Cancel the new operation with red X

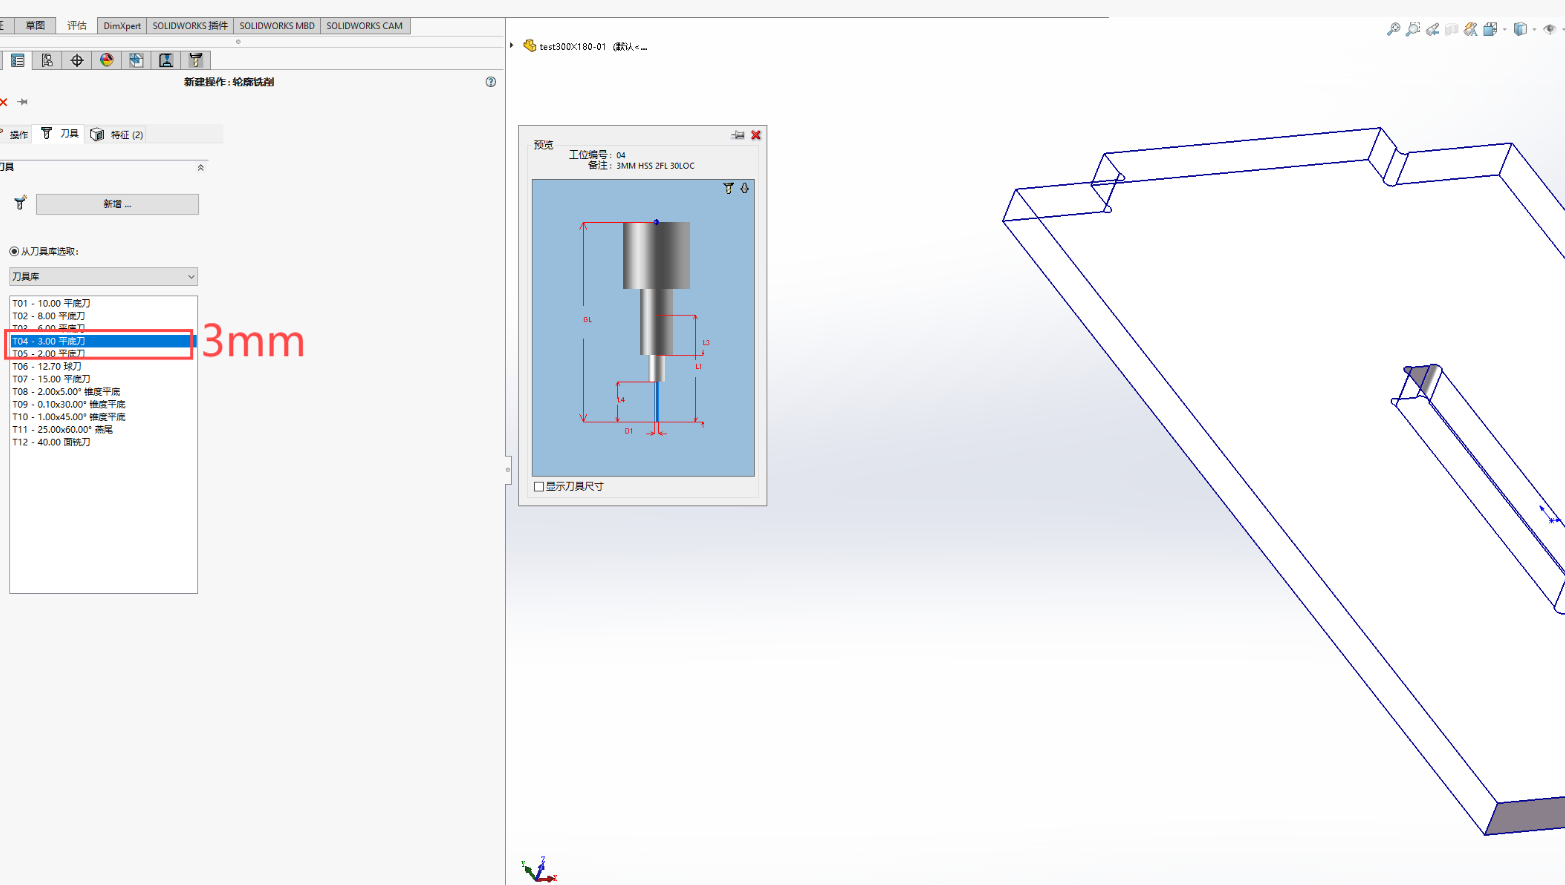coord(4,102)
